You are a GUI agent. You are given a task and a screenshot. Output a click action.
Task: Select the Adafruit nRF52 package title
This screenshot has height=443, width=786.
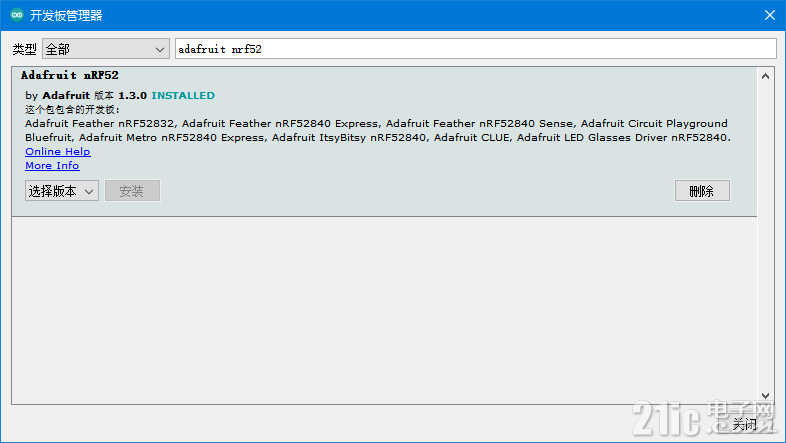coord(70,75)
